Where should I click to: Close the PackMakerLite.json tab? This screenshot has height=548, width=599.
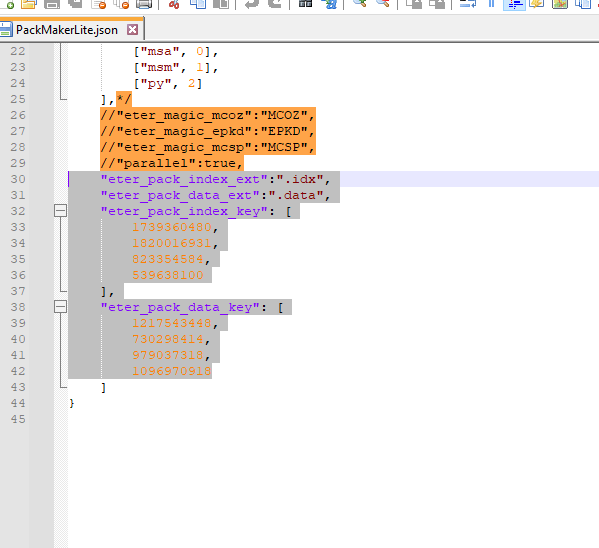[133, 29]
